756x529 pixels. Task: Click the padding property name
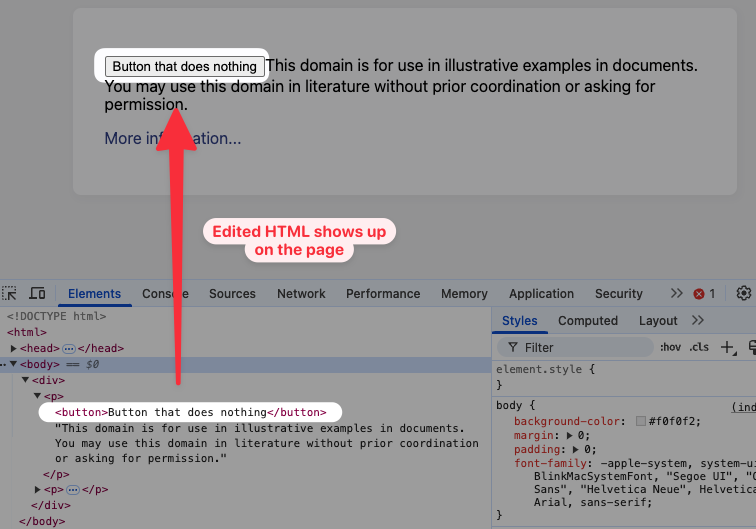pos(537,449)
